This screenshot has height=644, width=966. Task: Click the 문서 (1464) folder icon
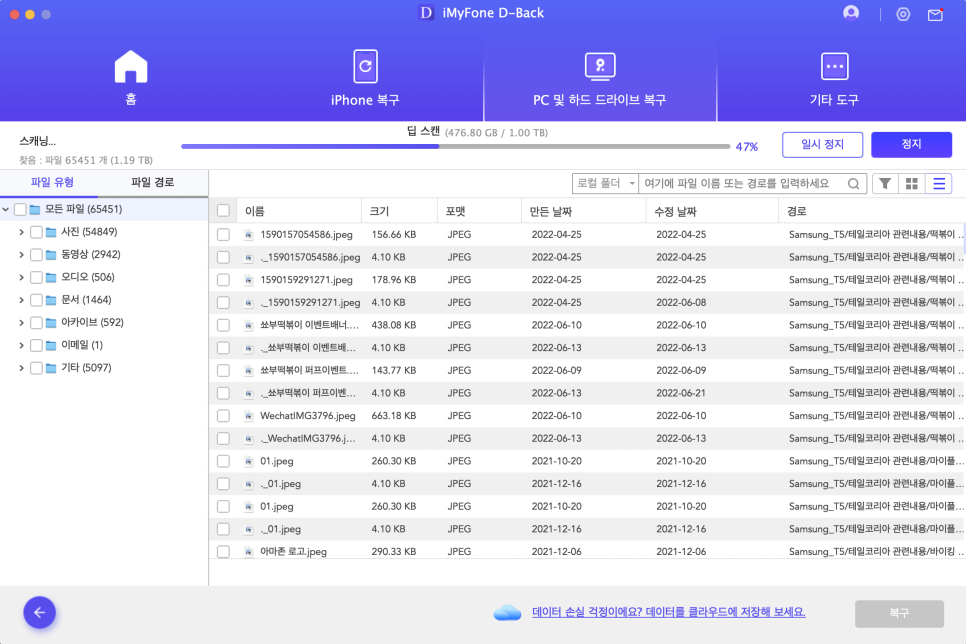point(51,300)
